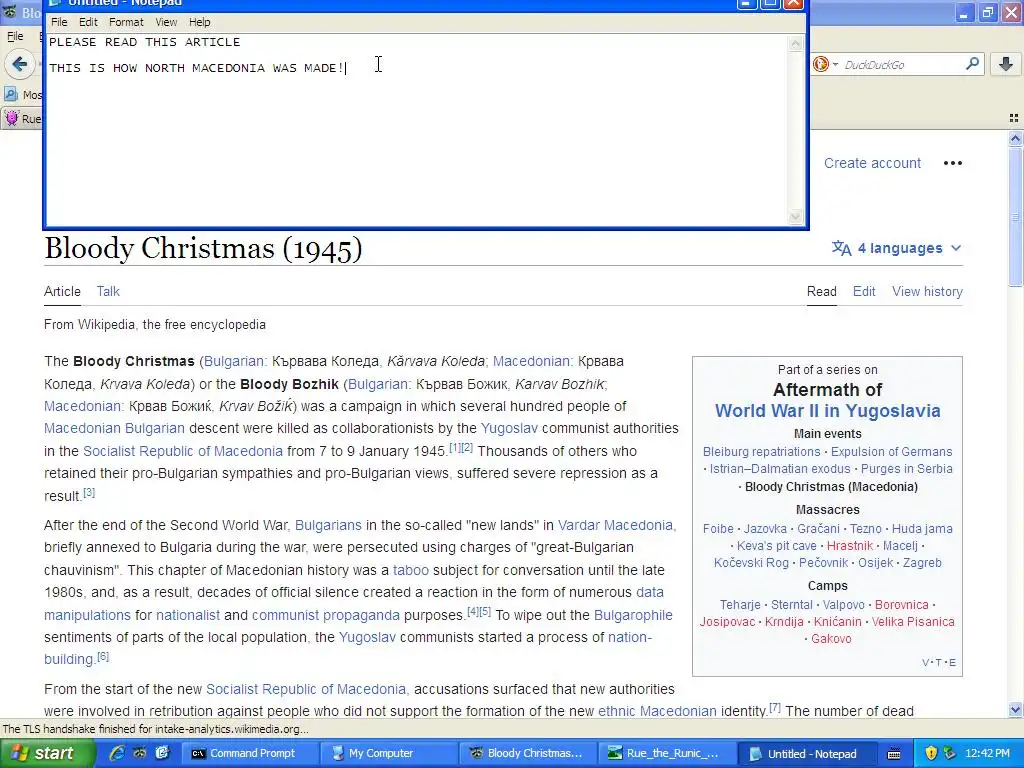Launch Internet Explorer from quick launch
This screenshot has width=1024, height=768.
pos(117,753)
